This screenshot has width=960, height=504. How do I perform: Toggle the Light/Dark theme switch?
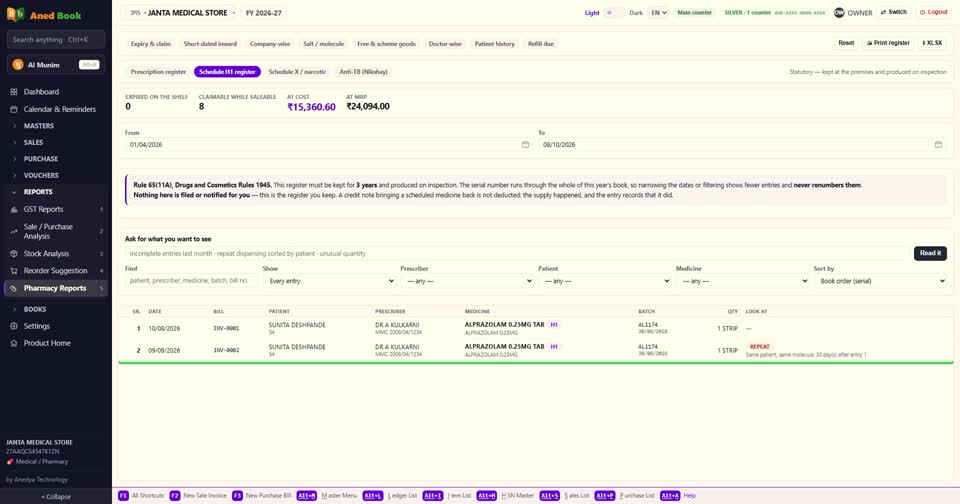[x=615, y=12]
